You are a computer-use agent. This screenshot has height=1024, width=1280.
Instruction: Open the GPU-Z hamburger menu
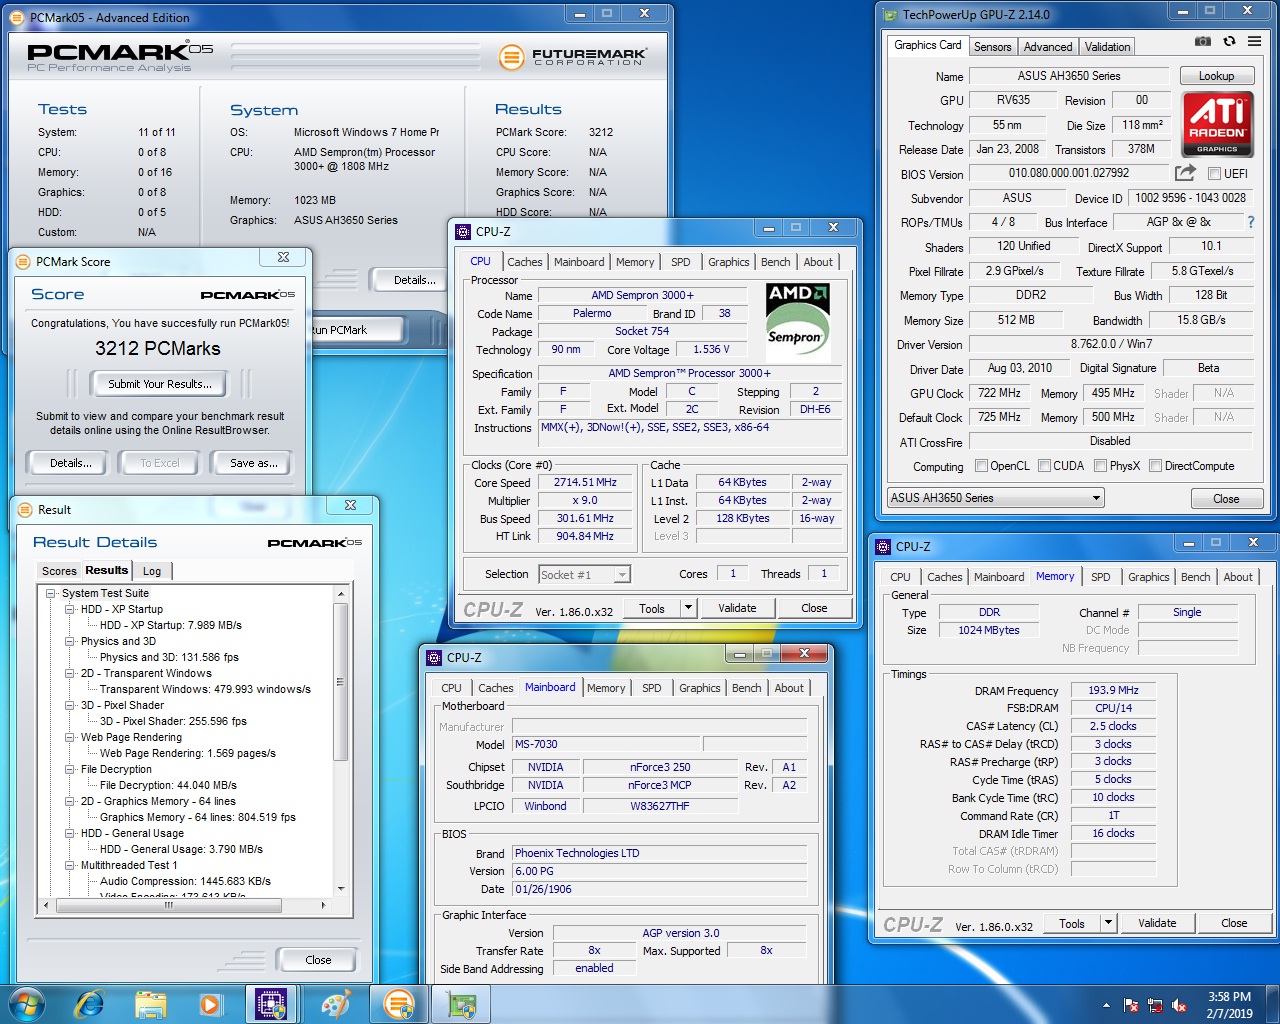point(1254,41)
